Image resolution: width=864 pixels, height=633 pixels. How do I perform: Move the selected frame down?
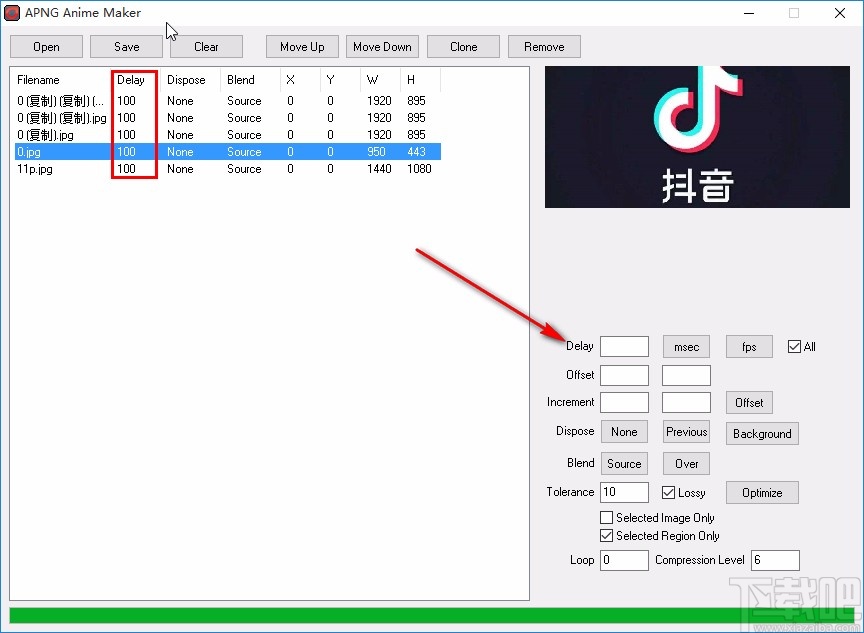(382, 46)
